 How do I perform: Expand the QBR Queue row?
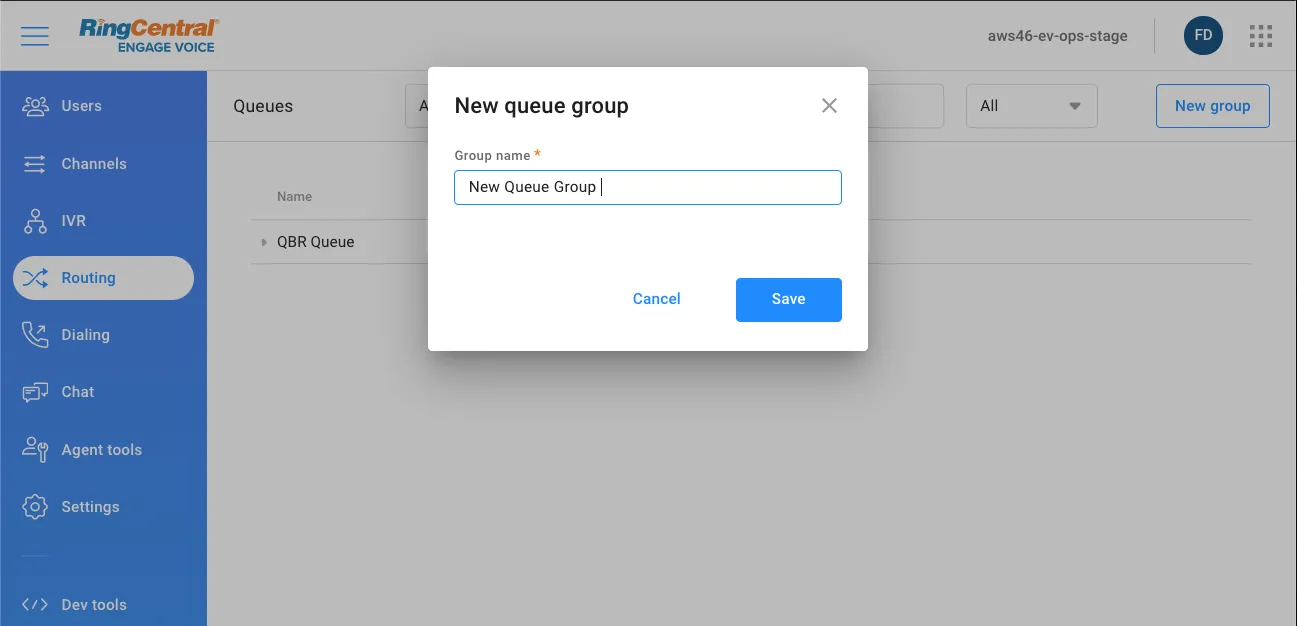point(264,242)
